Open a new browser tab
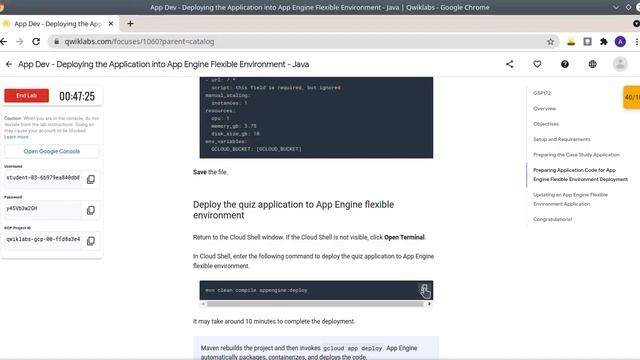640x360 pixels. [x=130, y=24]
